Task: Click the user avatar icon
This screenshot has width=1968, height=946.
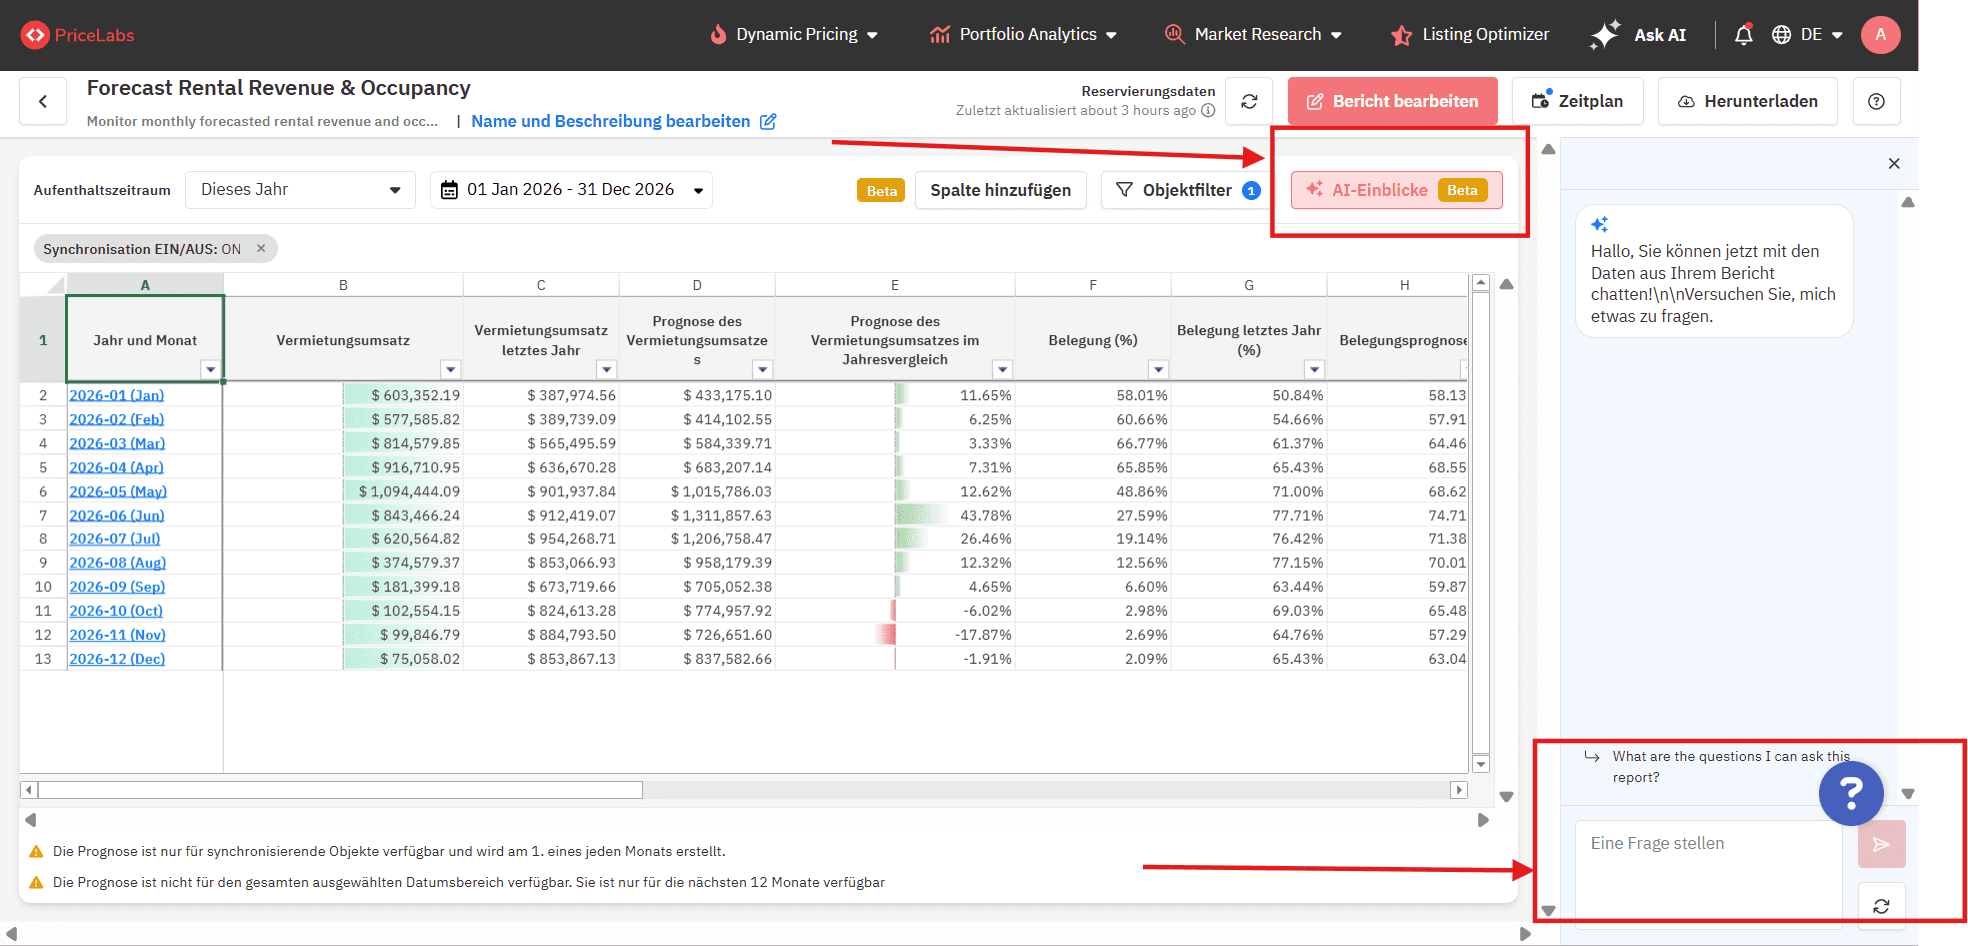Action: [1880, 35]
